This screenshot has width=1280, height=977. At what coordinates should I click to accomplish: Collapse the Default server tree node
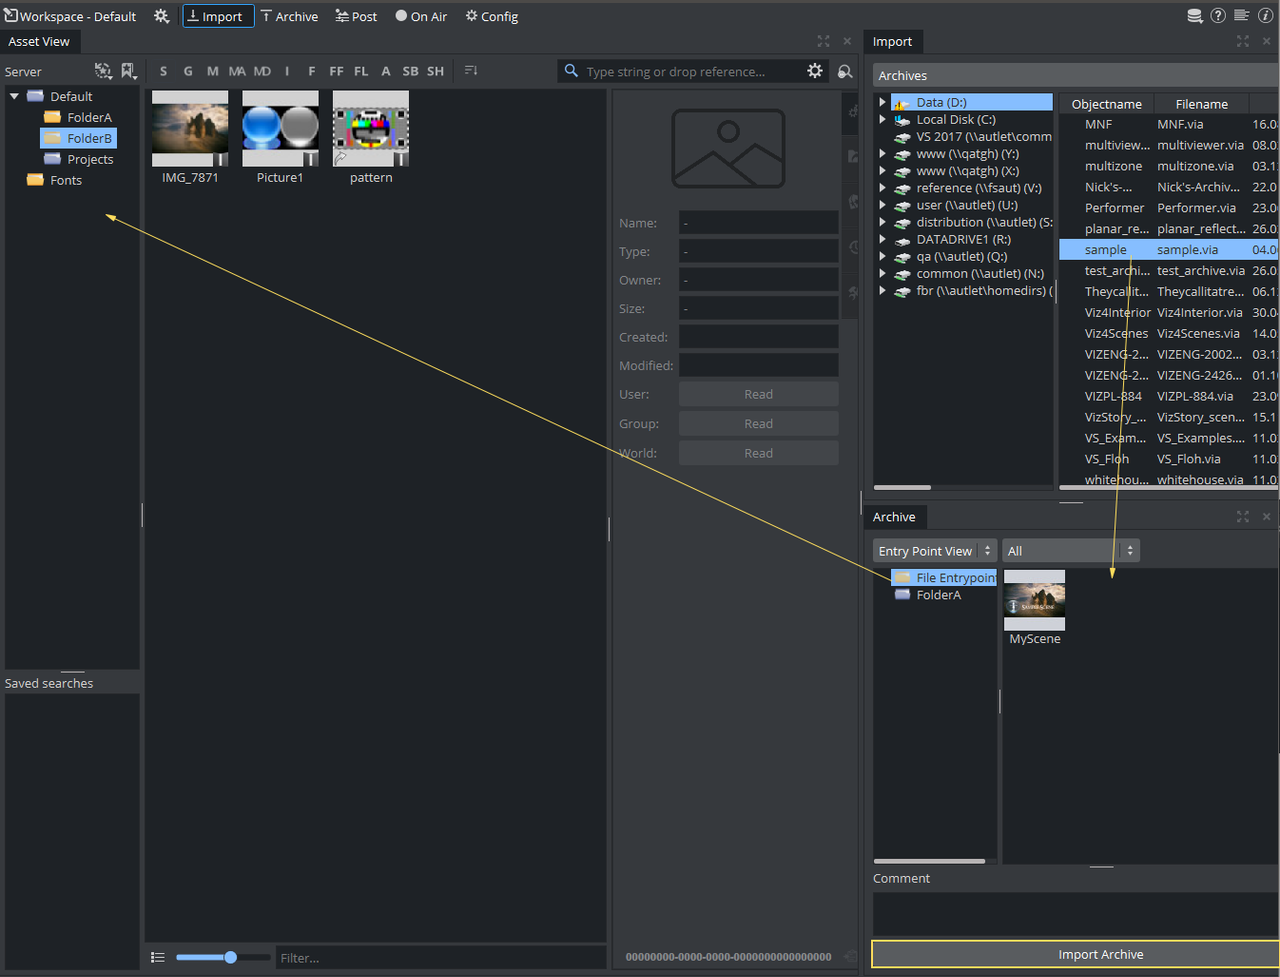point(14,97)
